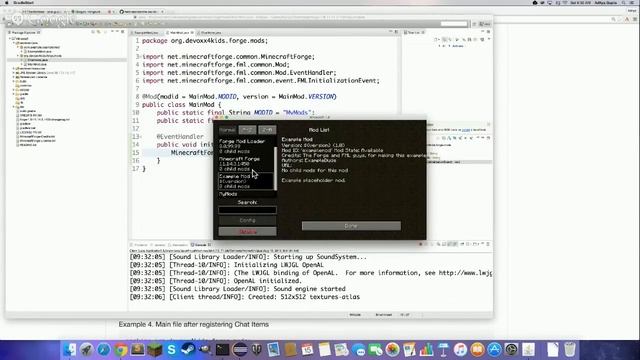Viewport: 640px width, 360px height.
Task: Click Done in the Mod List screen
Action: pyautogui.click(x=351, y=226)
